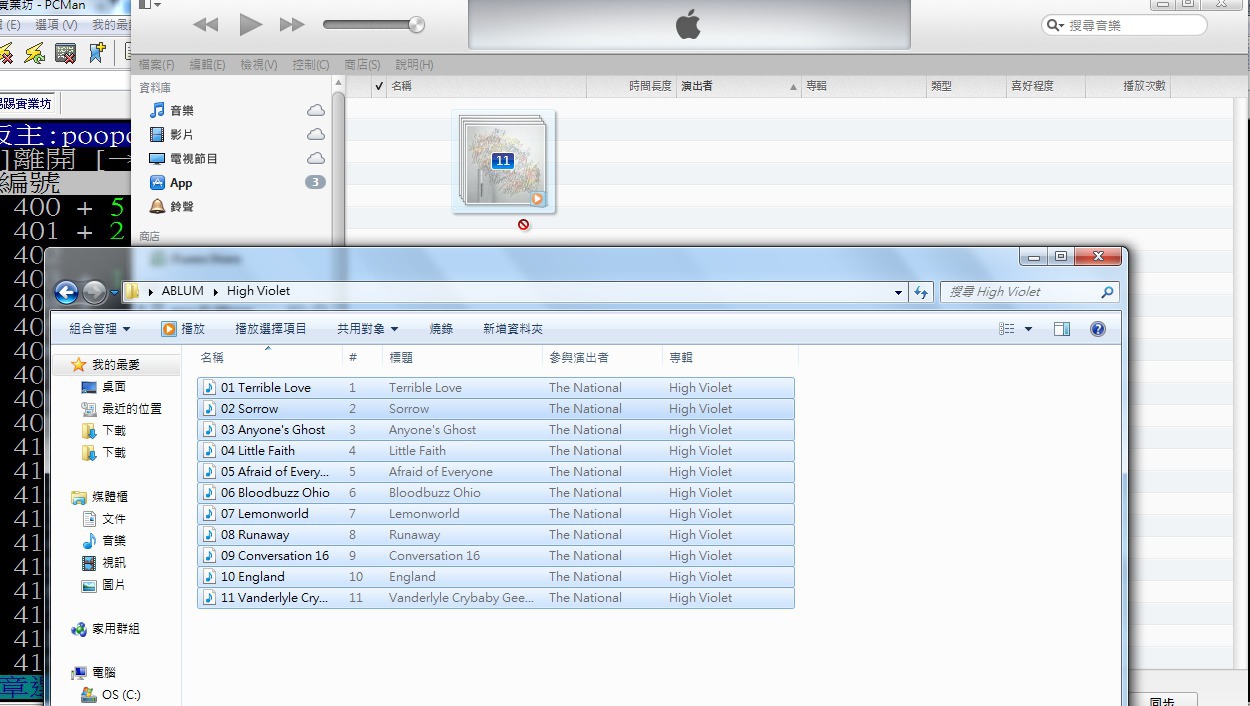Select 音樂 in iTunes library sidebar
The width and height of the screenshot is (1250, 706).
click(x=182, y=110)
